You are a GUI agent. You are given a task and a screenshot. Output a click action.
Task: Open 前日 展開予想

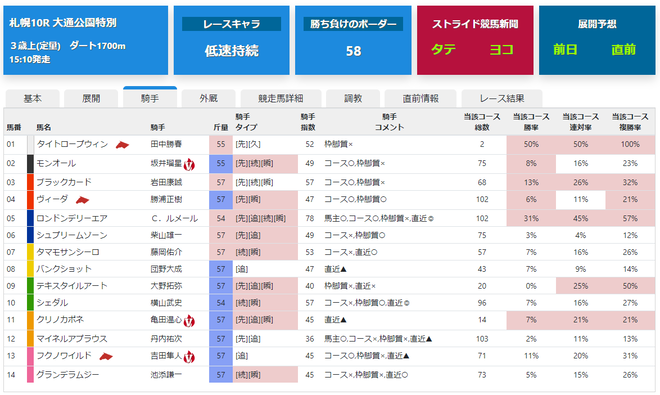click(565, 50)
